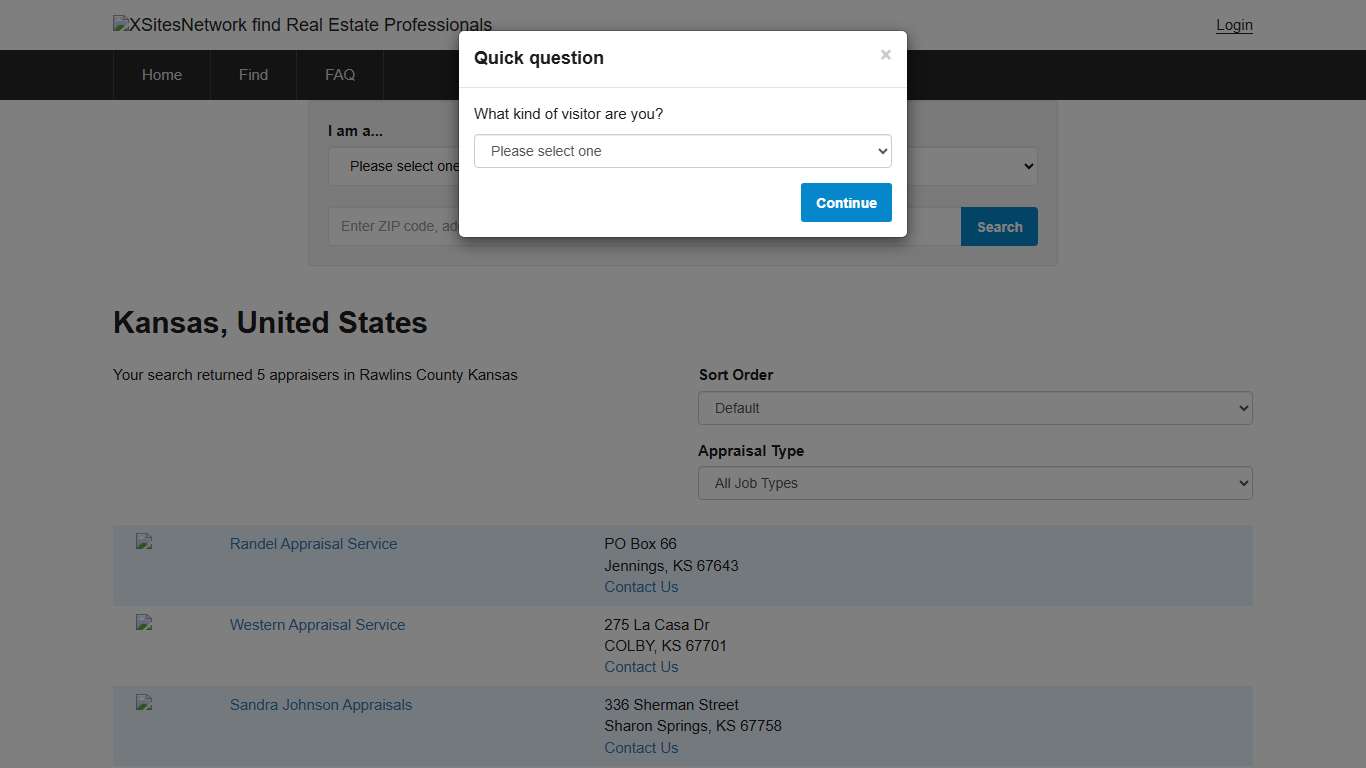Open the visitor type dropdown in dialog
Image resolution: width=1366 pixels, height=768 pixels.
tap(682, 151)
